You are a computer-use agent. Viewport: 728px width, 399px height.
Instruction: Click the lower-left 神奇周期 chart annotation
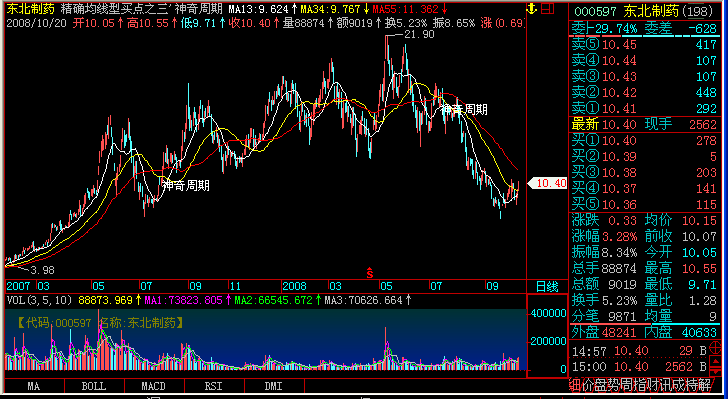coord(186,186)
